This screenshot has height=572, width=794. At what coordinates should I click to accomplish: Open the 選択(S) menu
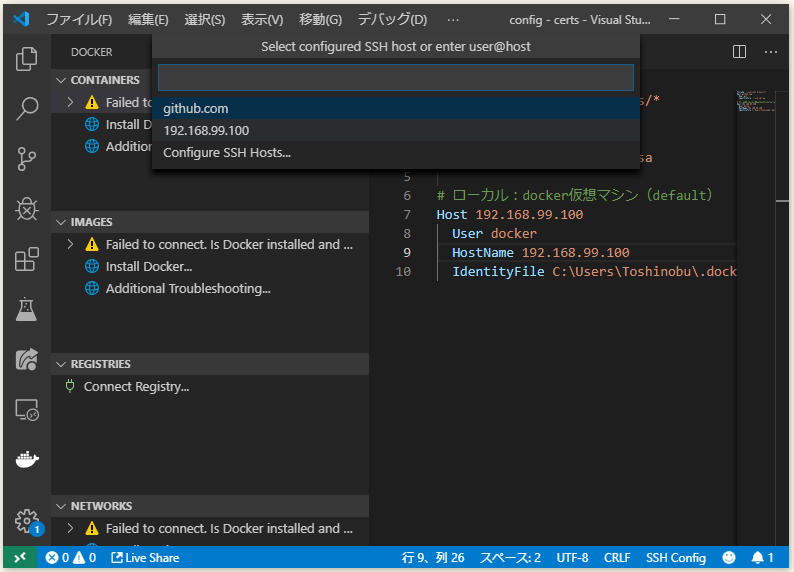coord(205,19)
